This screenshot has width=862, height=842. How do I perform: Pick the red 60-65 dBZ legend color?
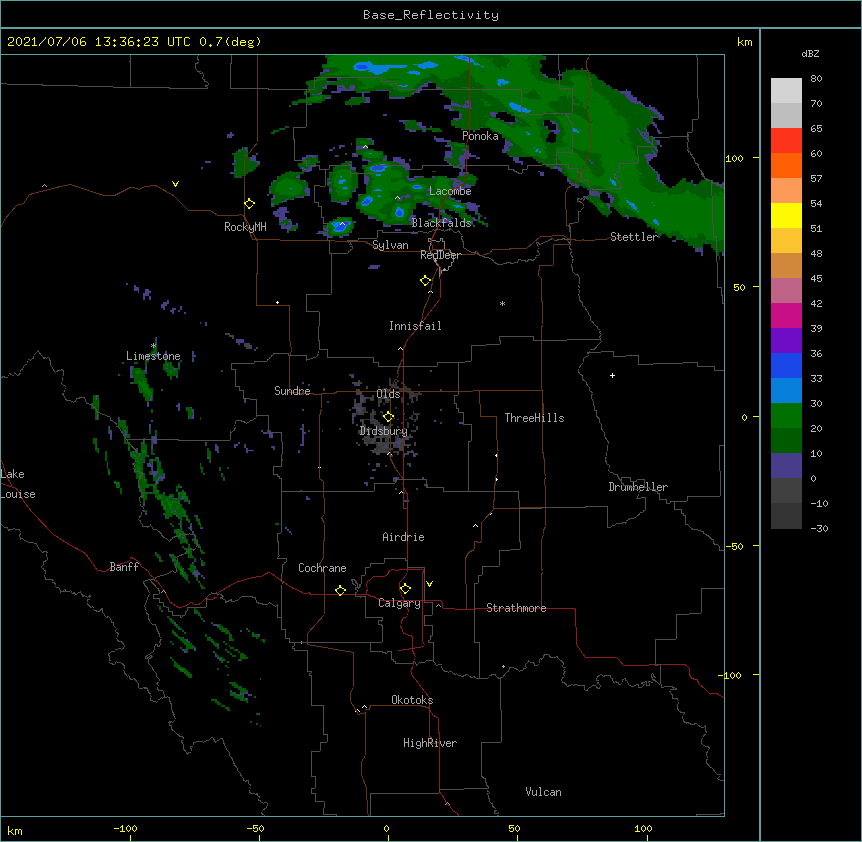(x=786, y=141)
